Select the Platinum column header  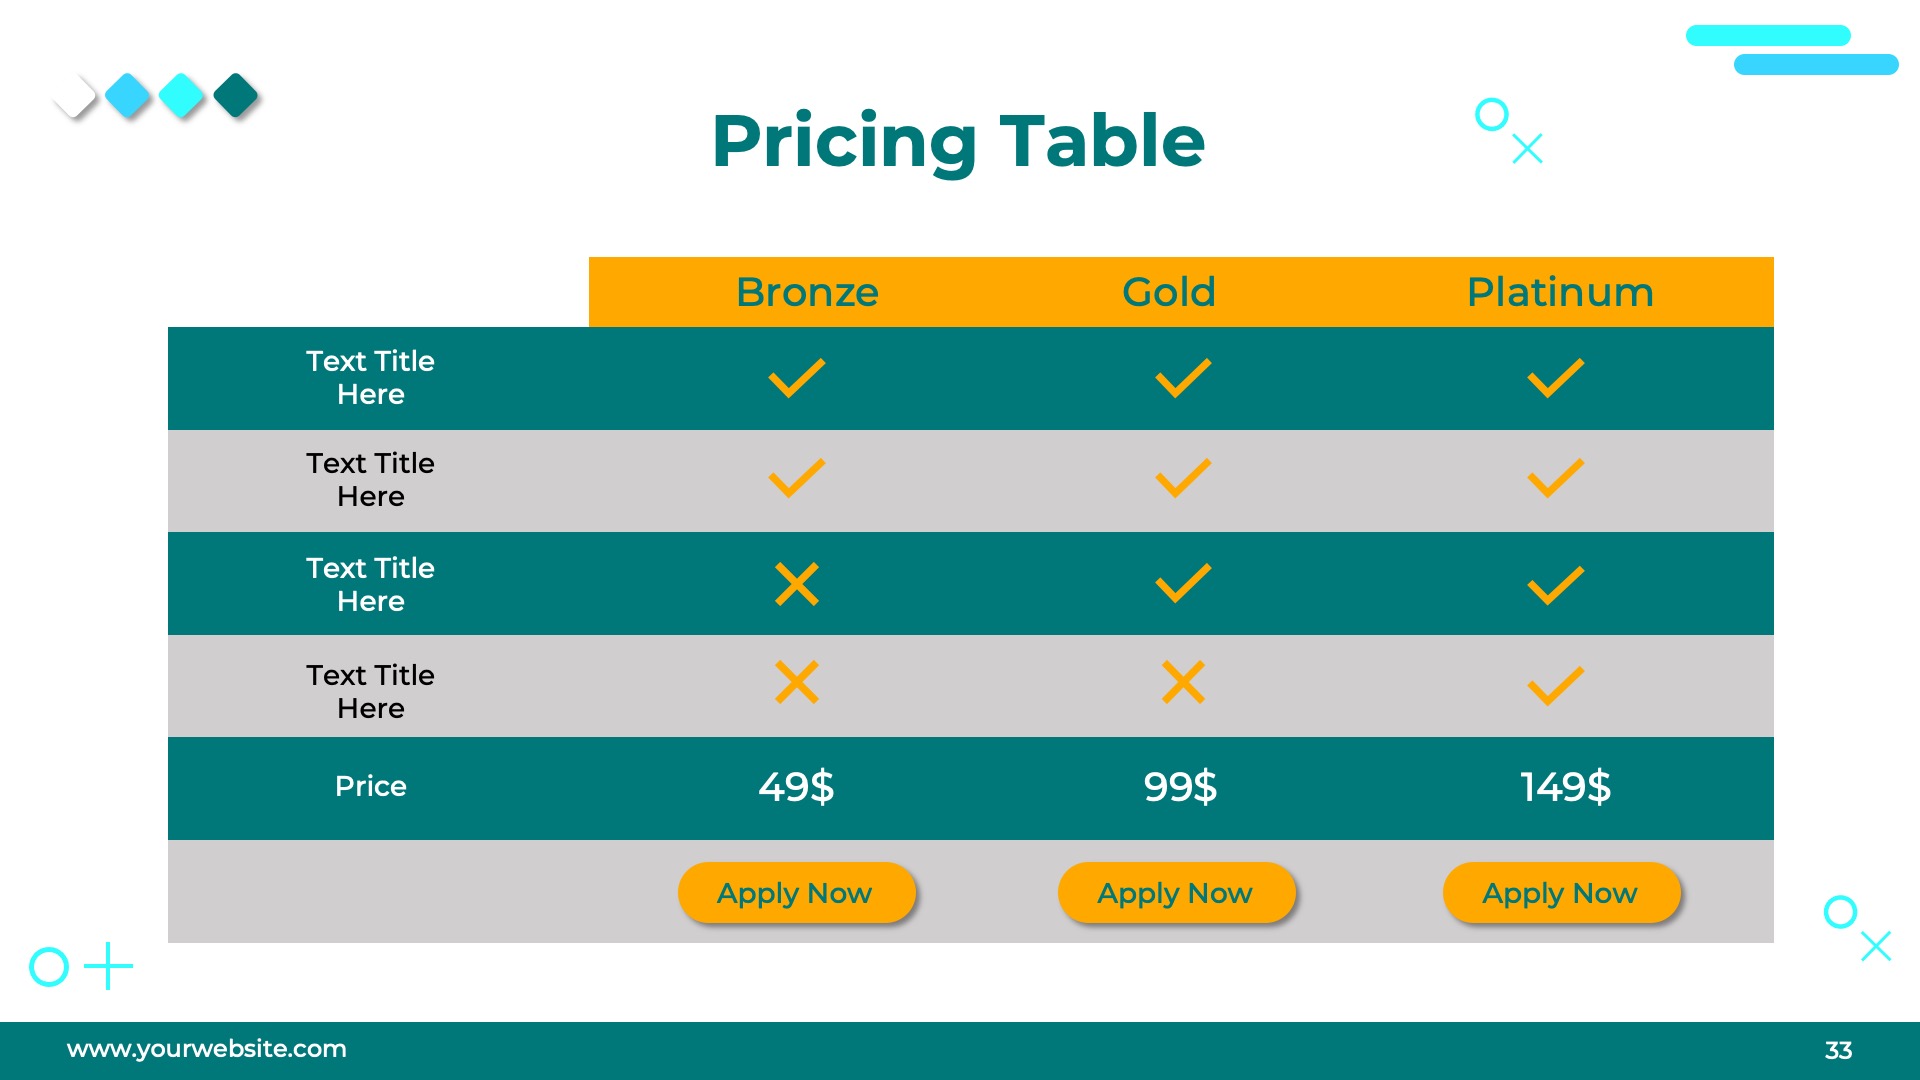pos(1559,292)
